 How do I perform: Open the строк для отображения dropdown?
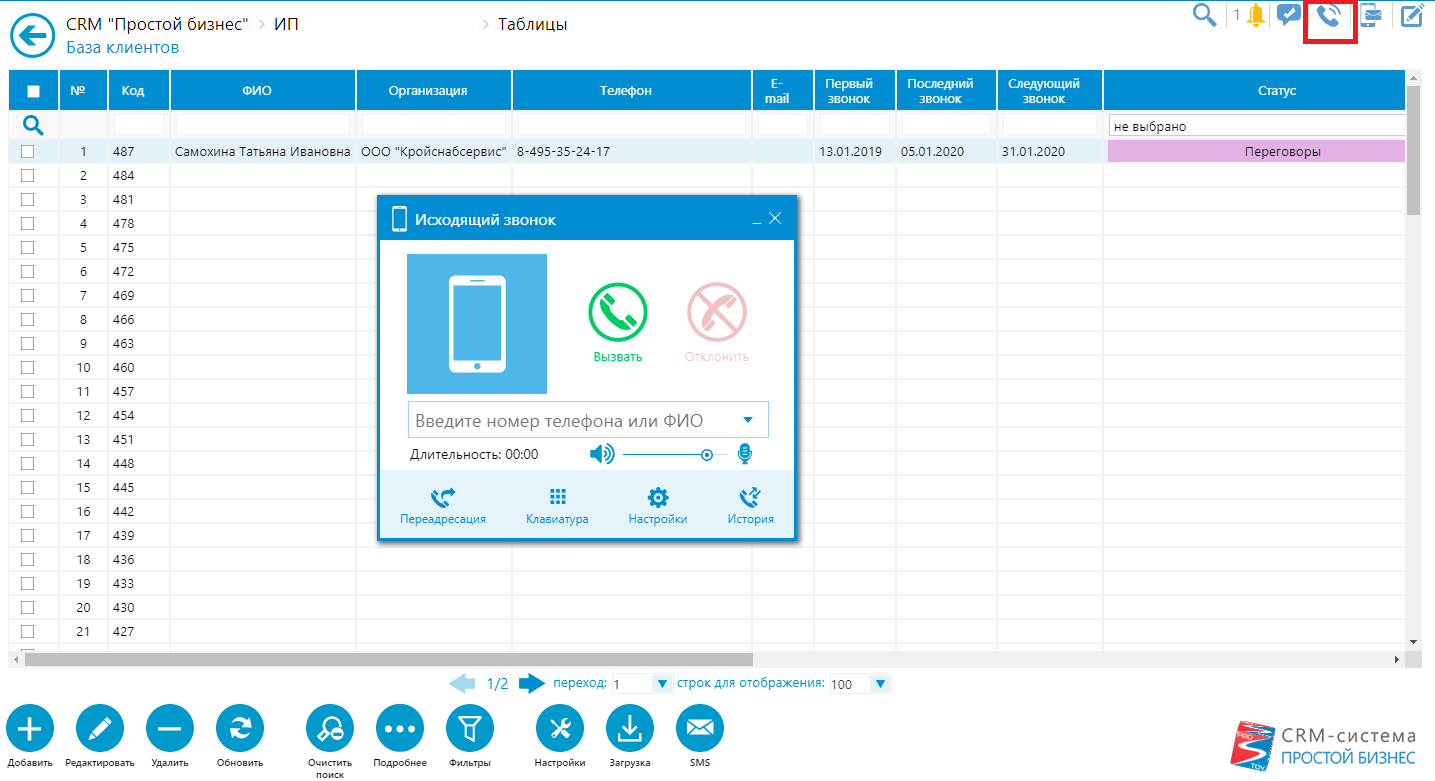tap(879, 684)
